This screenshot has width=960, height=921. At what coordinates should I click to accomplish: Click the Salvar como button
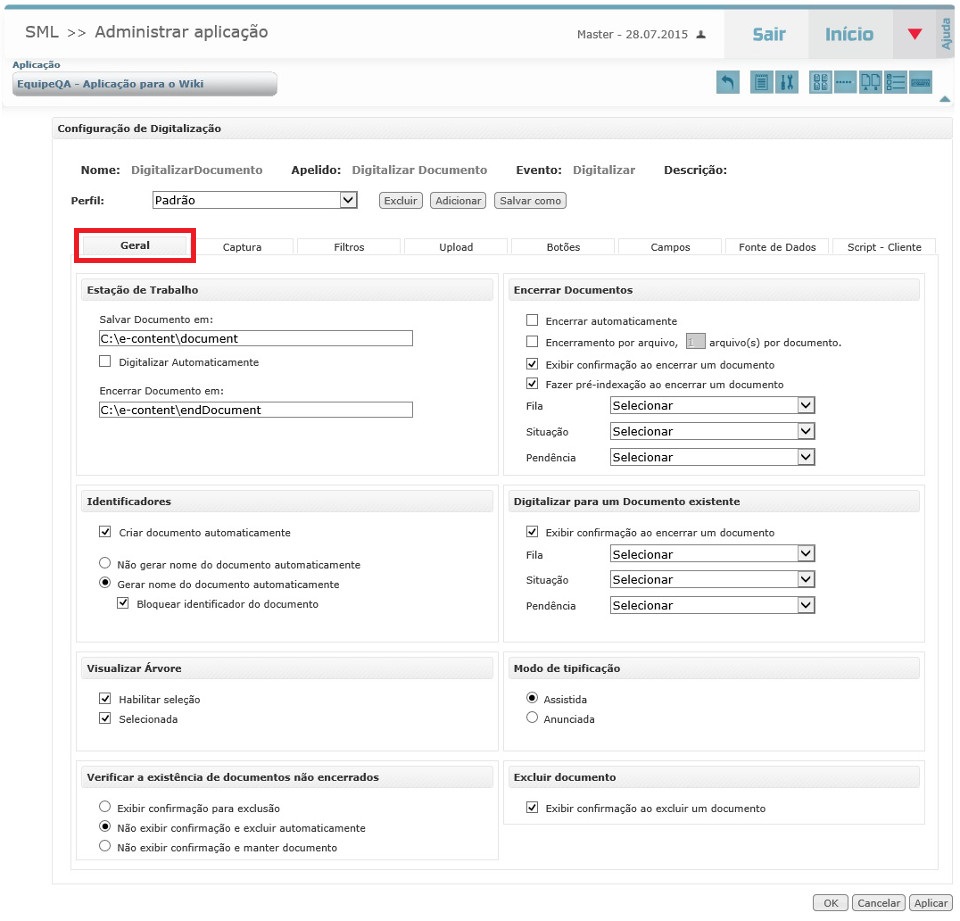click(x=530, y=201)
